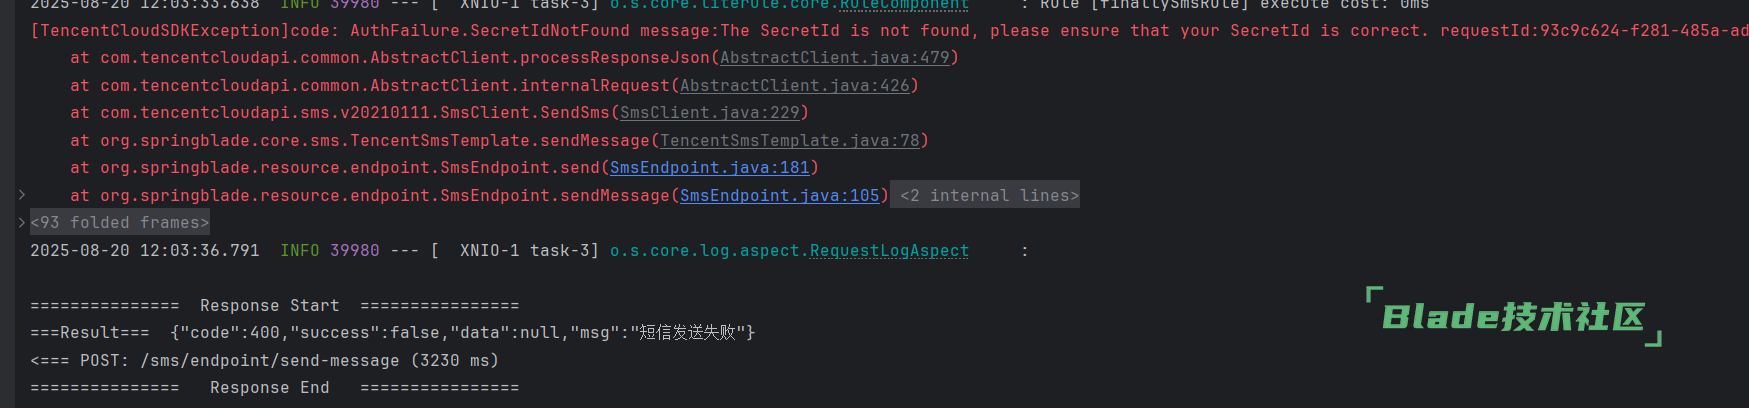Screen dimensions: 1749x408
Task: Navigate to SmsEndpoint.java:105
Action: pyautogui.click(x=780, y=196)
